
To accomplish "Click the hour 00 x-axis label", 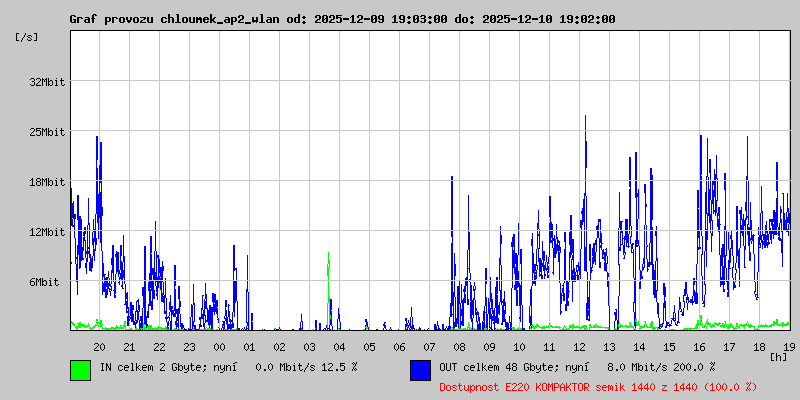I will point(219,347).
